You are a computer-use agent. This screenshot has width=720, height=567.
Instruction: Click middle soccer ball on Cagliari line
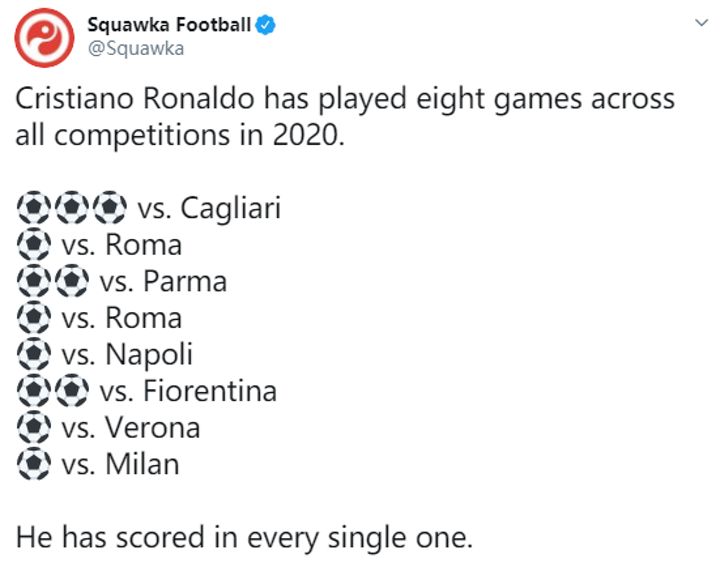point(71,208)
